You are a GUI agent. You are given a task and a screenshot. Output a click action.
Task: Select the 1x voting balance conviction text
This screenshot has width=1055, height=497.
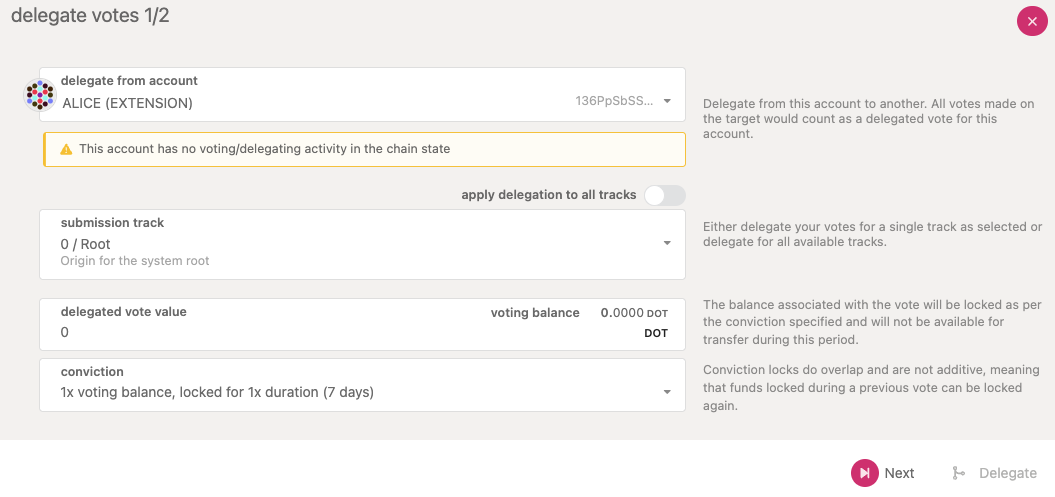click(x=217, y=392)
